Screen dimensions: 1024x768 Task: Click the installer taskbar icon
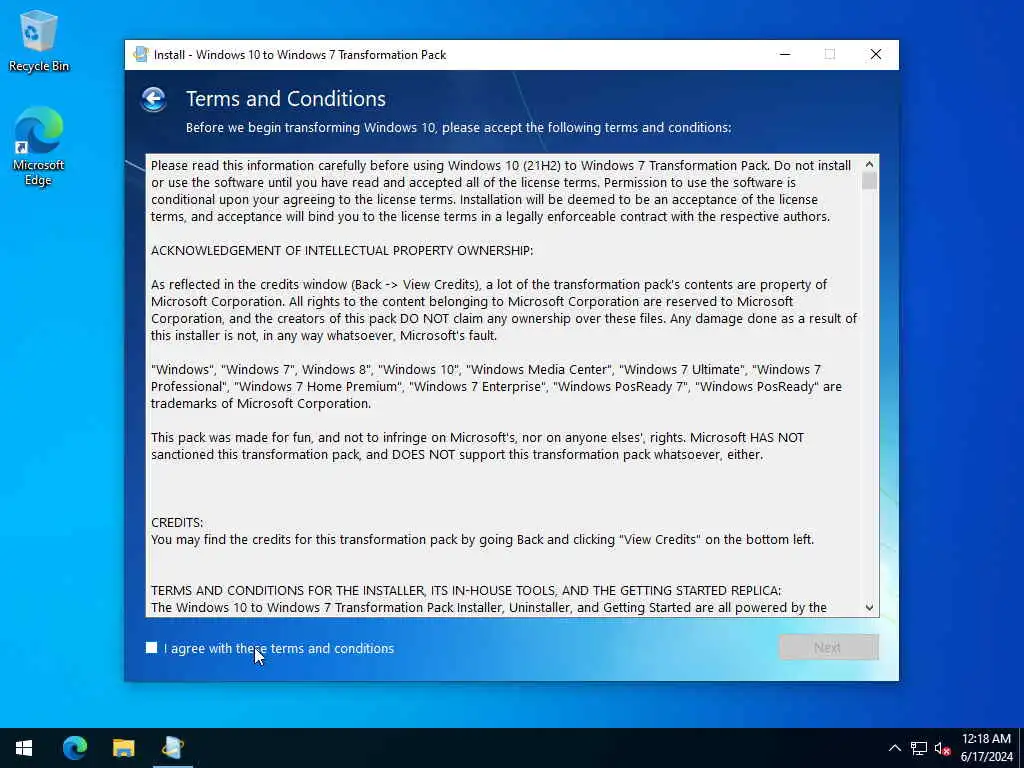[x=172, y=748]
